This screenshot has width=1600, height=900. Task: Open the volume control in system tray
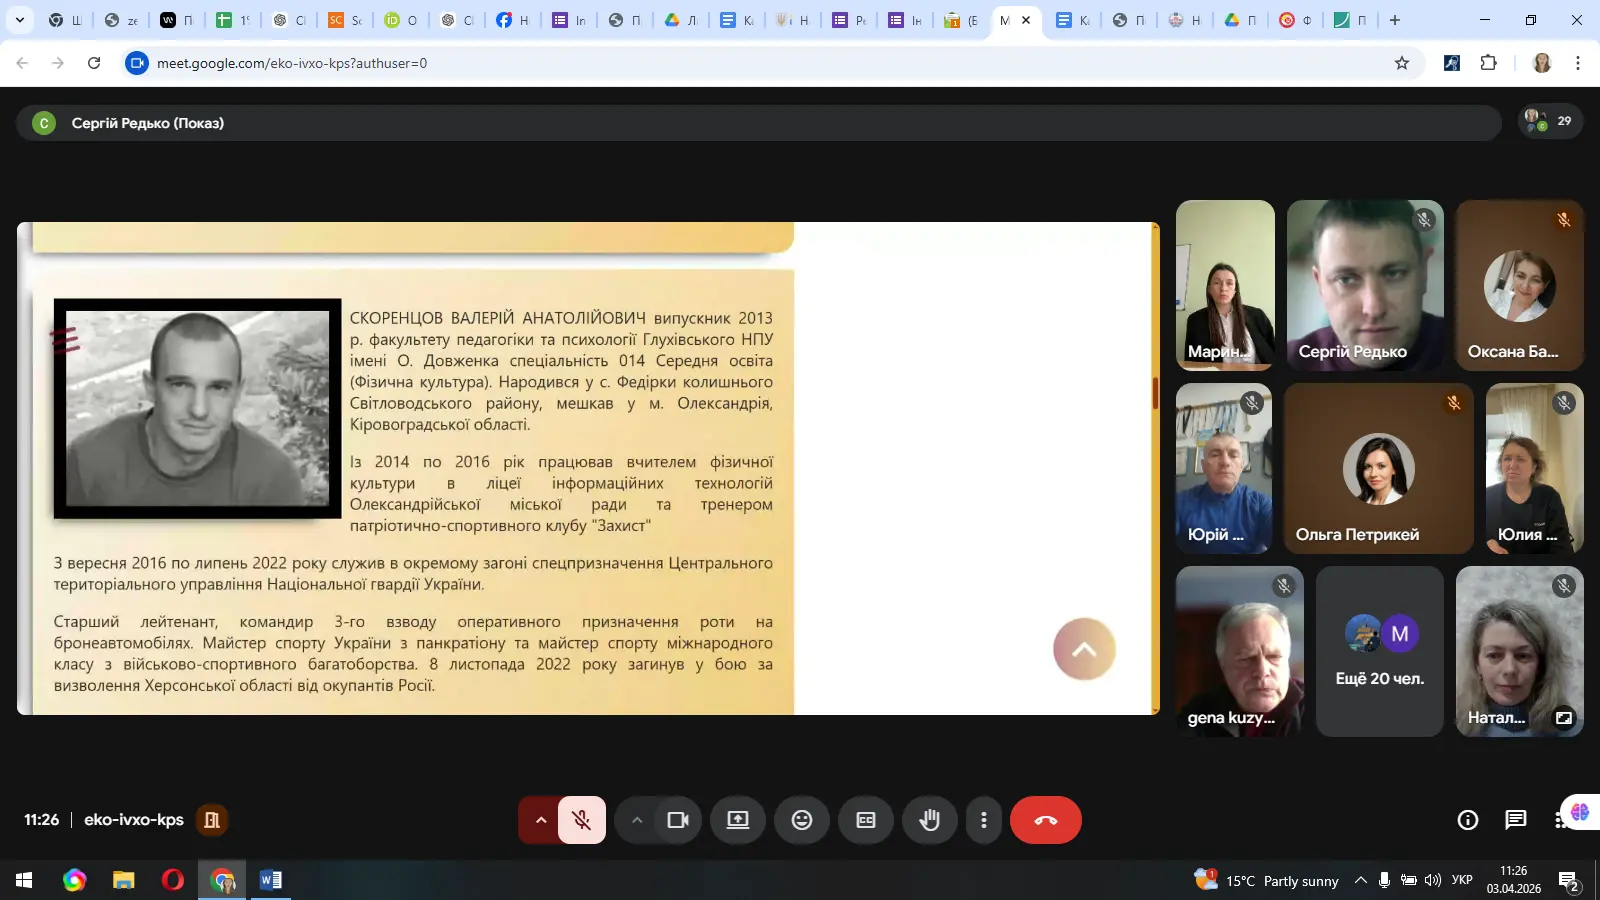(1433, 880)
